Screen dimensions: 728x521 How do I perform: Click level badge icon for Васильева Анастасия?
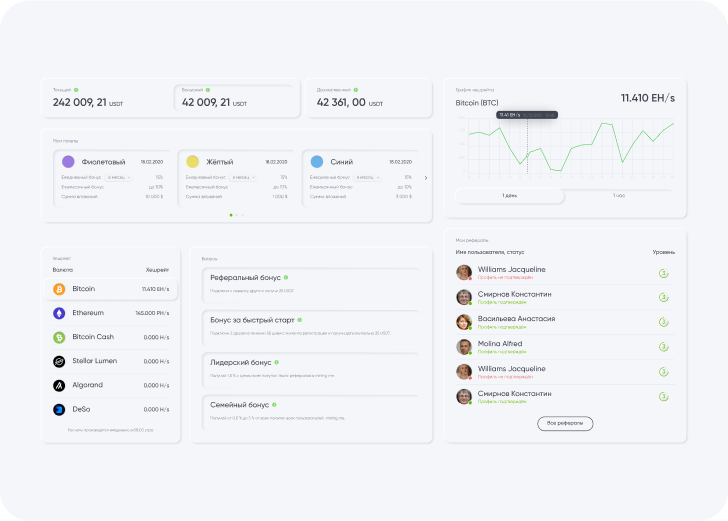664,322
